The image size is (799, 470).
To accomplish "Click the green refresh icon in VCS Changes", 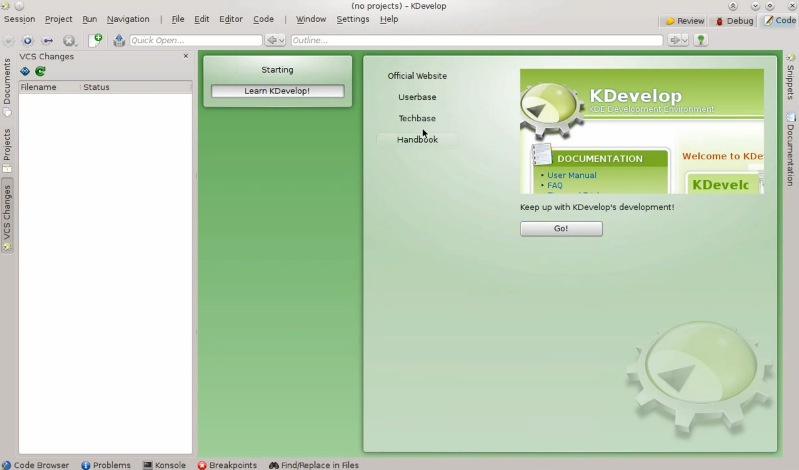I will click(41, 72).
